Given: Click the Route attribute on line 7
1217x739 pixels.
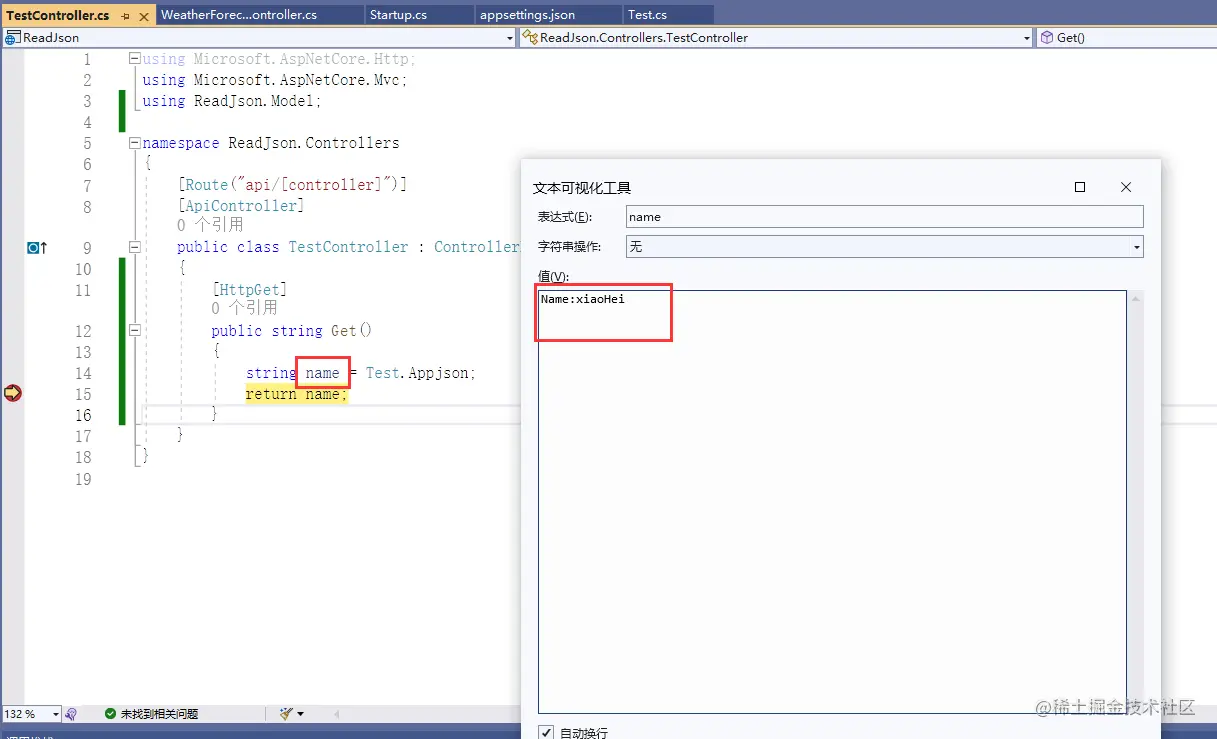Looking at the screenshot, I should tap(292, 185).
